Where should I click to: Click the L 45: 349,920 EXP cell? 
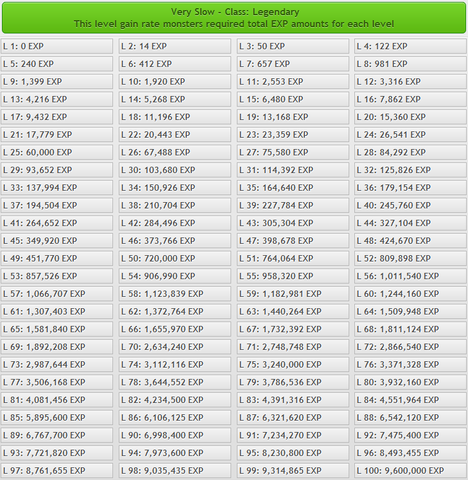pos(57,241)
